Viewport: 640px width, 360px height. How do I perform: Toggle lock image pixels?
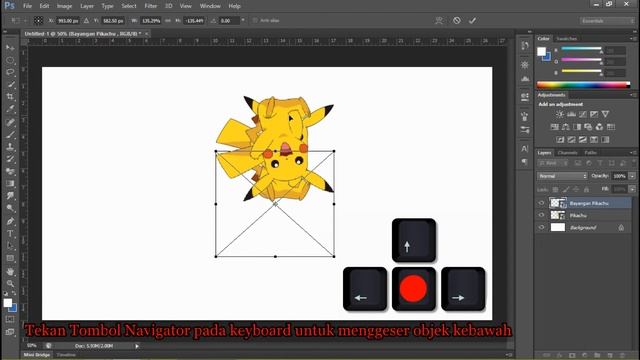(566, 189)
